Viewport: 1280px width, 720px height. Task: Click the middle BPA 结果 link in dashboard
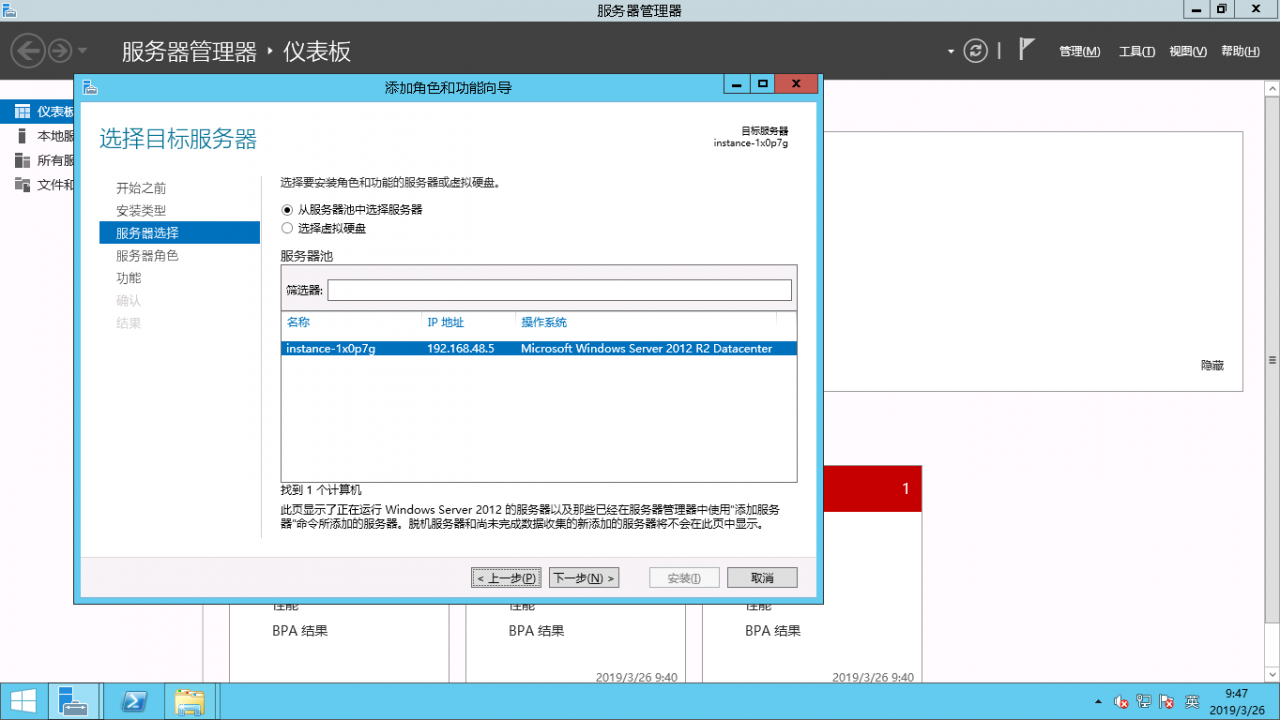(536, 631)
